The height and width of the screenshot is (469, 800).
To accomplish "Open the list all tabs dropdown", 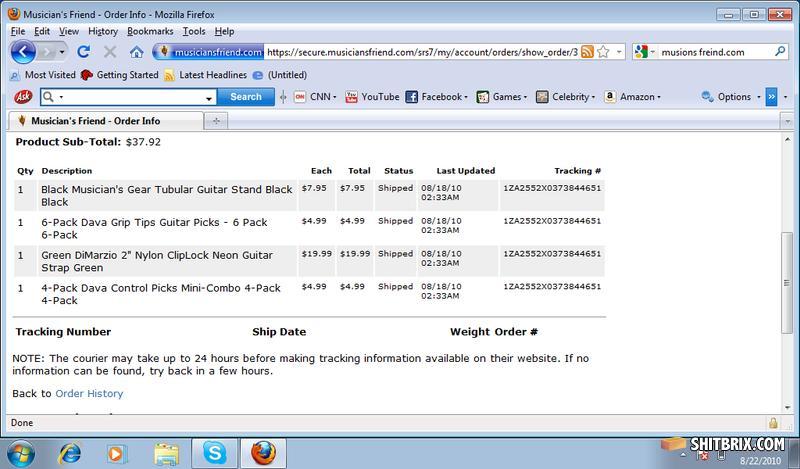I will [787, 121].
